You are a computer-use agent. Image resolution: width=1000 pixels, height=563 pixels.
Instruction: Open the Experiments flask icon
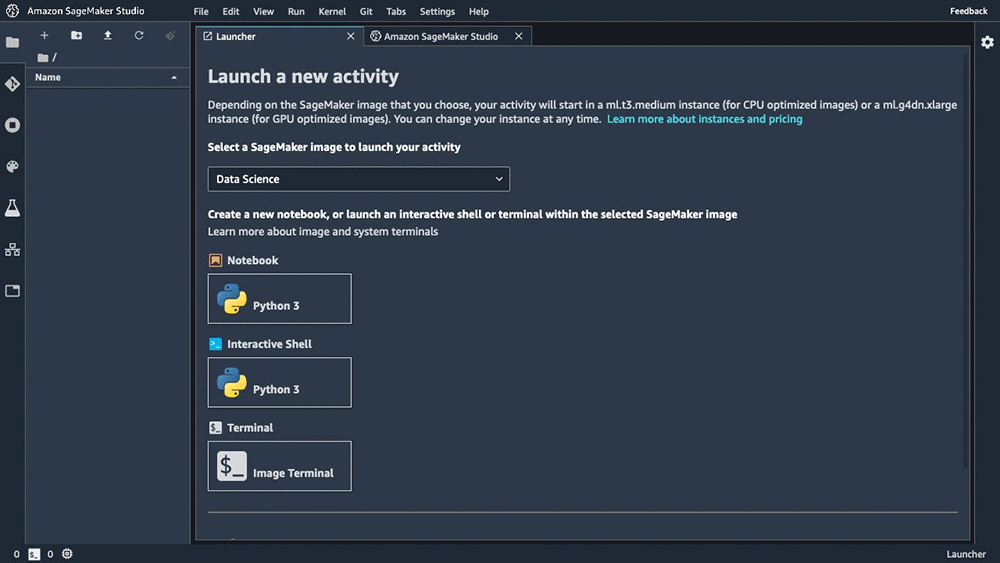(12, 208)
